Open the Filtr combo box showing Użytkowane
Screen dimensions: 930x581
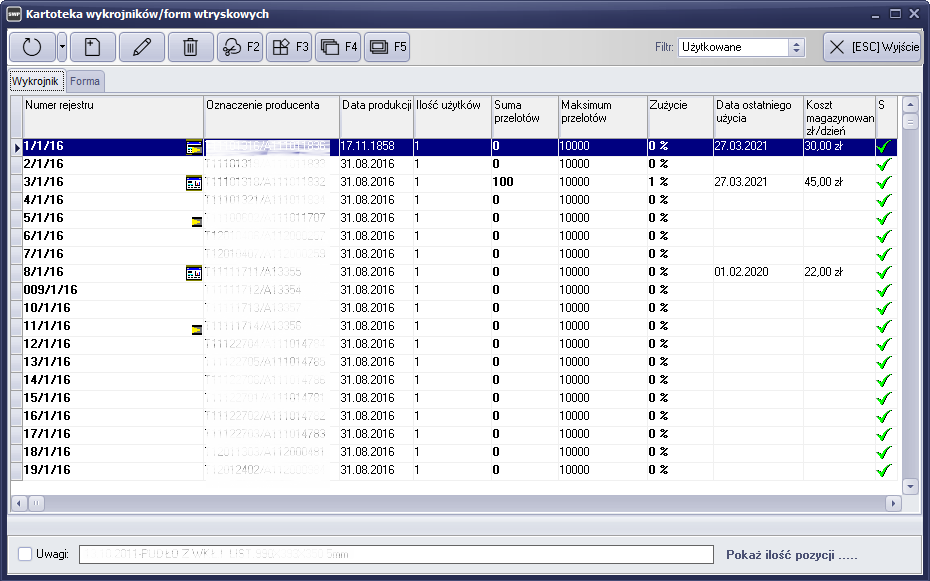tap(741, 47)
